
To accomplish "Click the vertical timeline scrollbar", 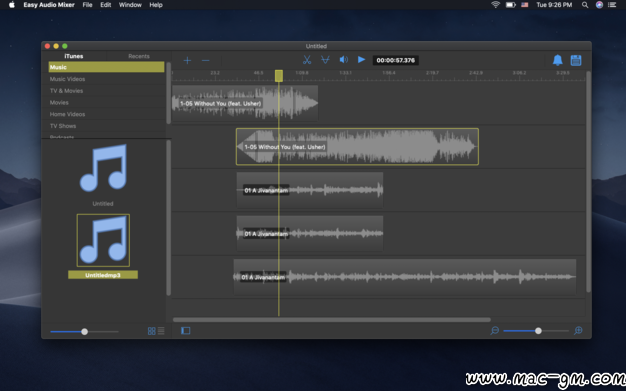I will click(588, 182).
